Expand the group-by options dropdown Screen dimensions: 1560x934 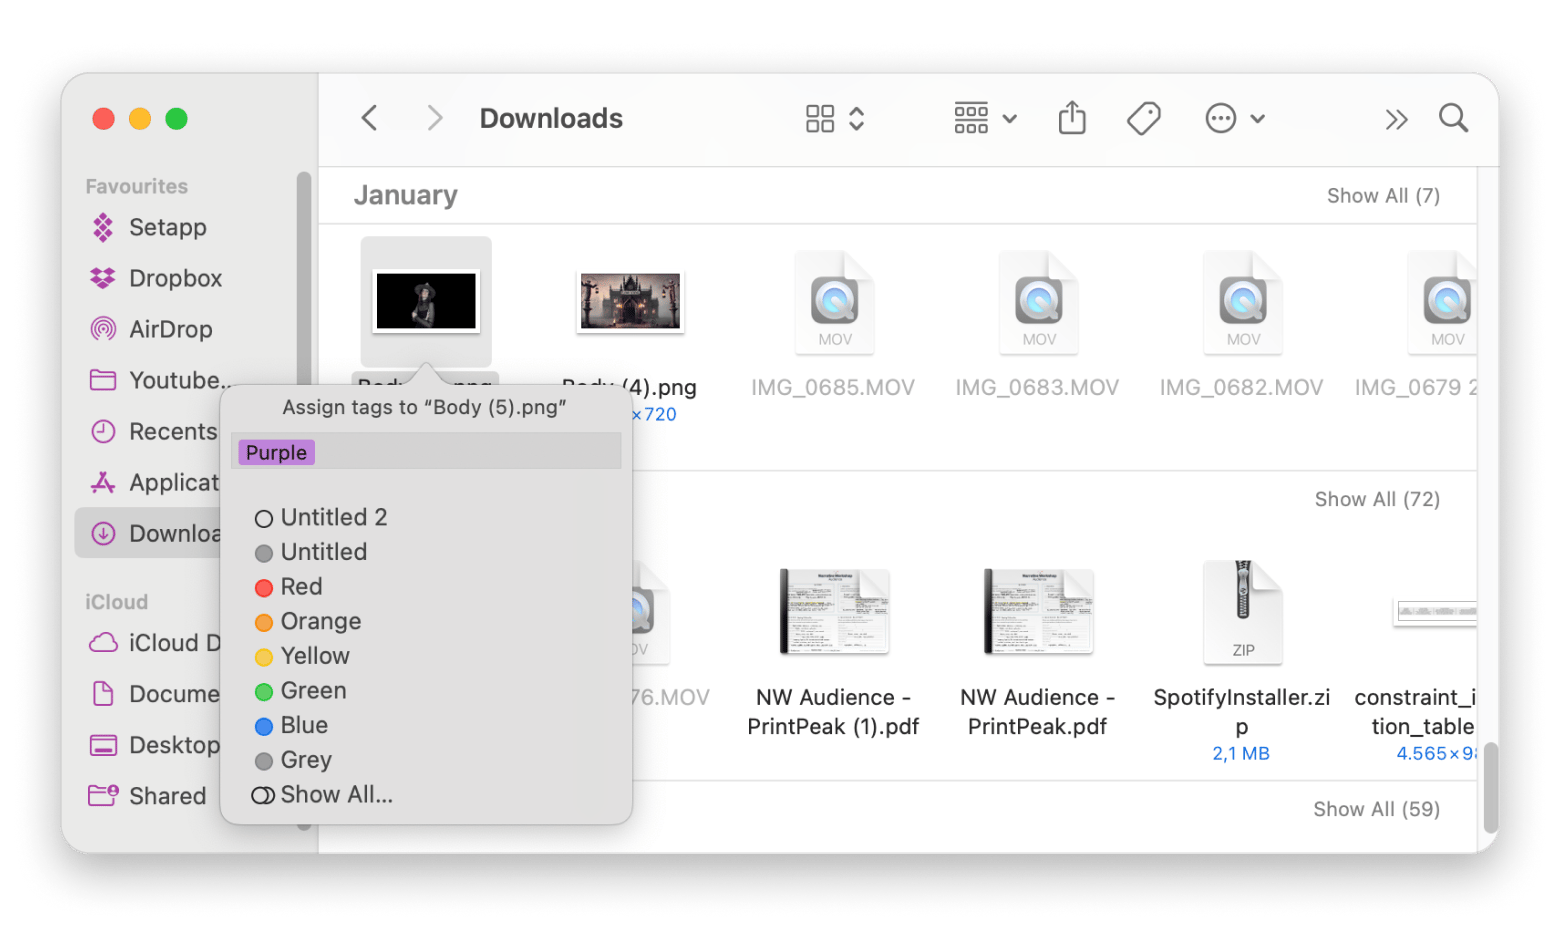(x=984, y=118)
